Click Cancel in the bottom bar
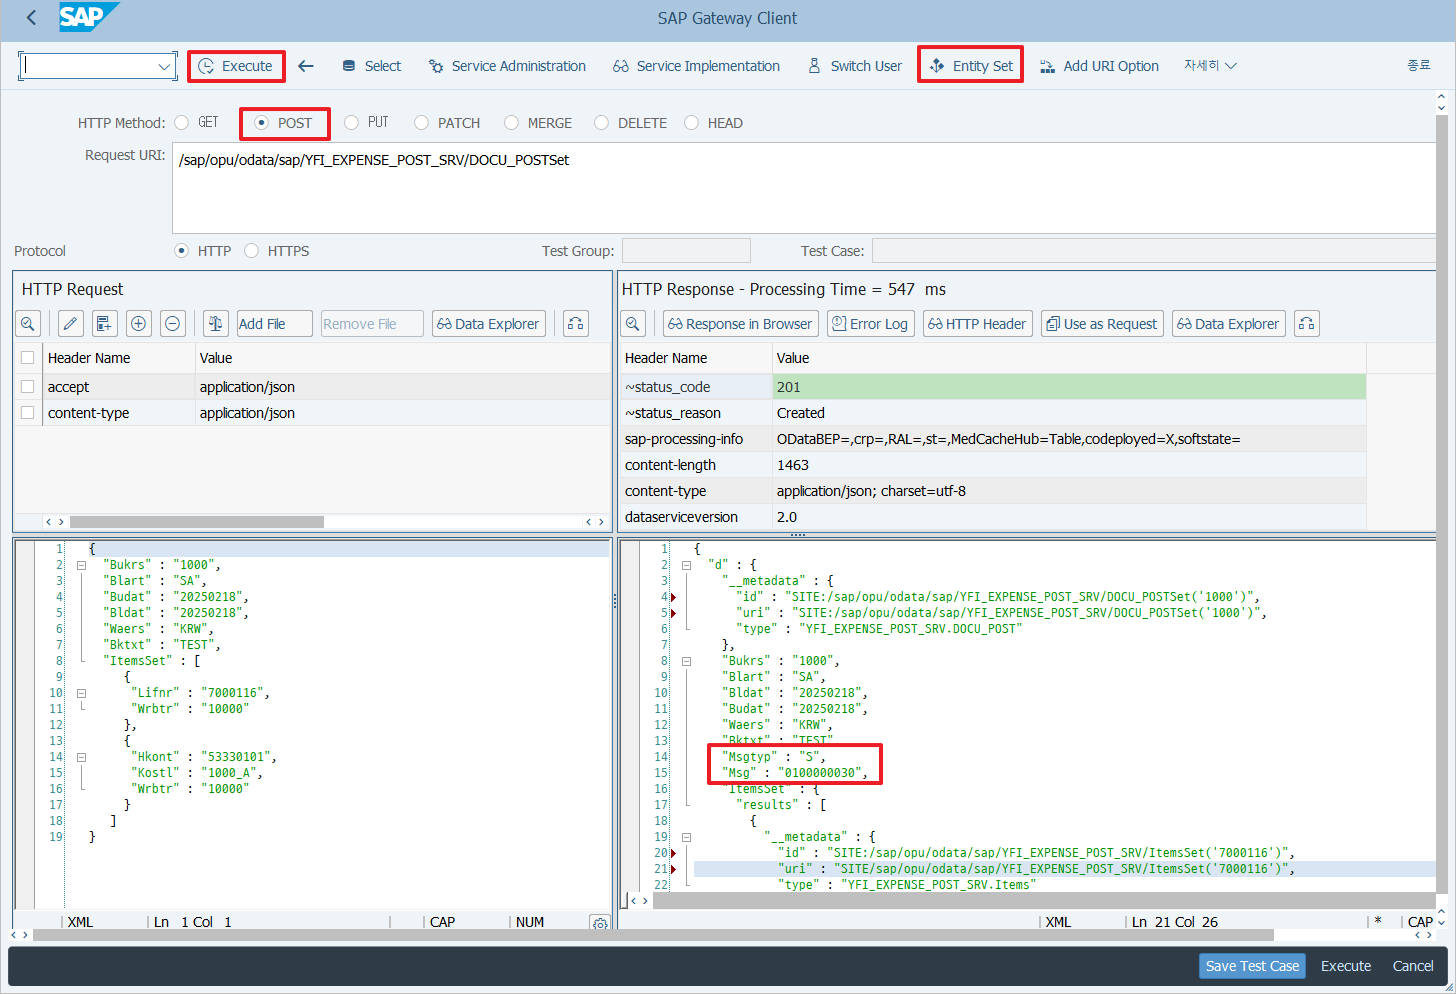Image resolution: width=1456 pixels, height=994 pixels. [x=1413, y=966]
